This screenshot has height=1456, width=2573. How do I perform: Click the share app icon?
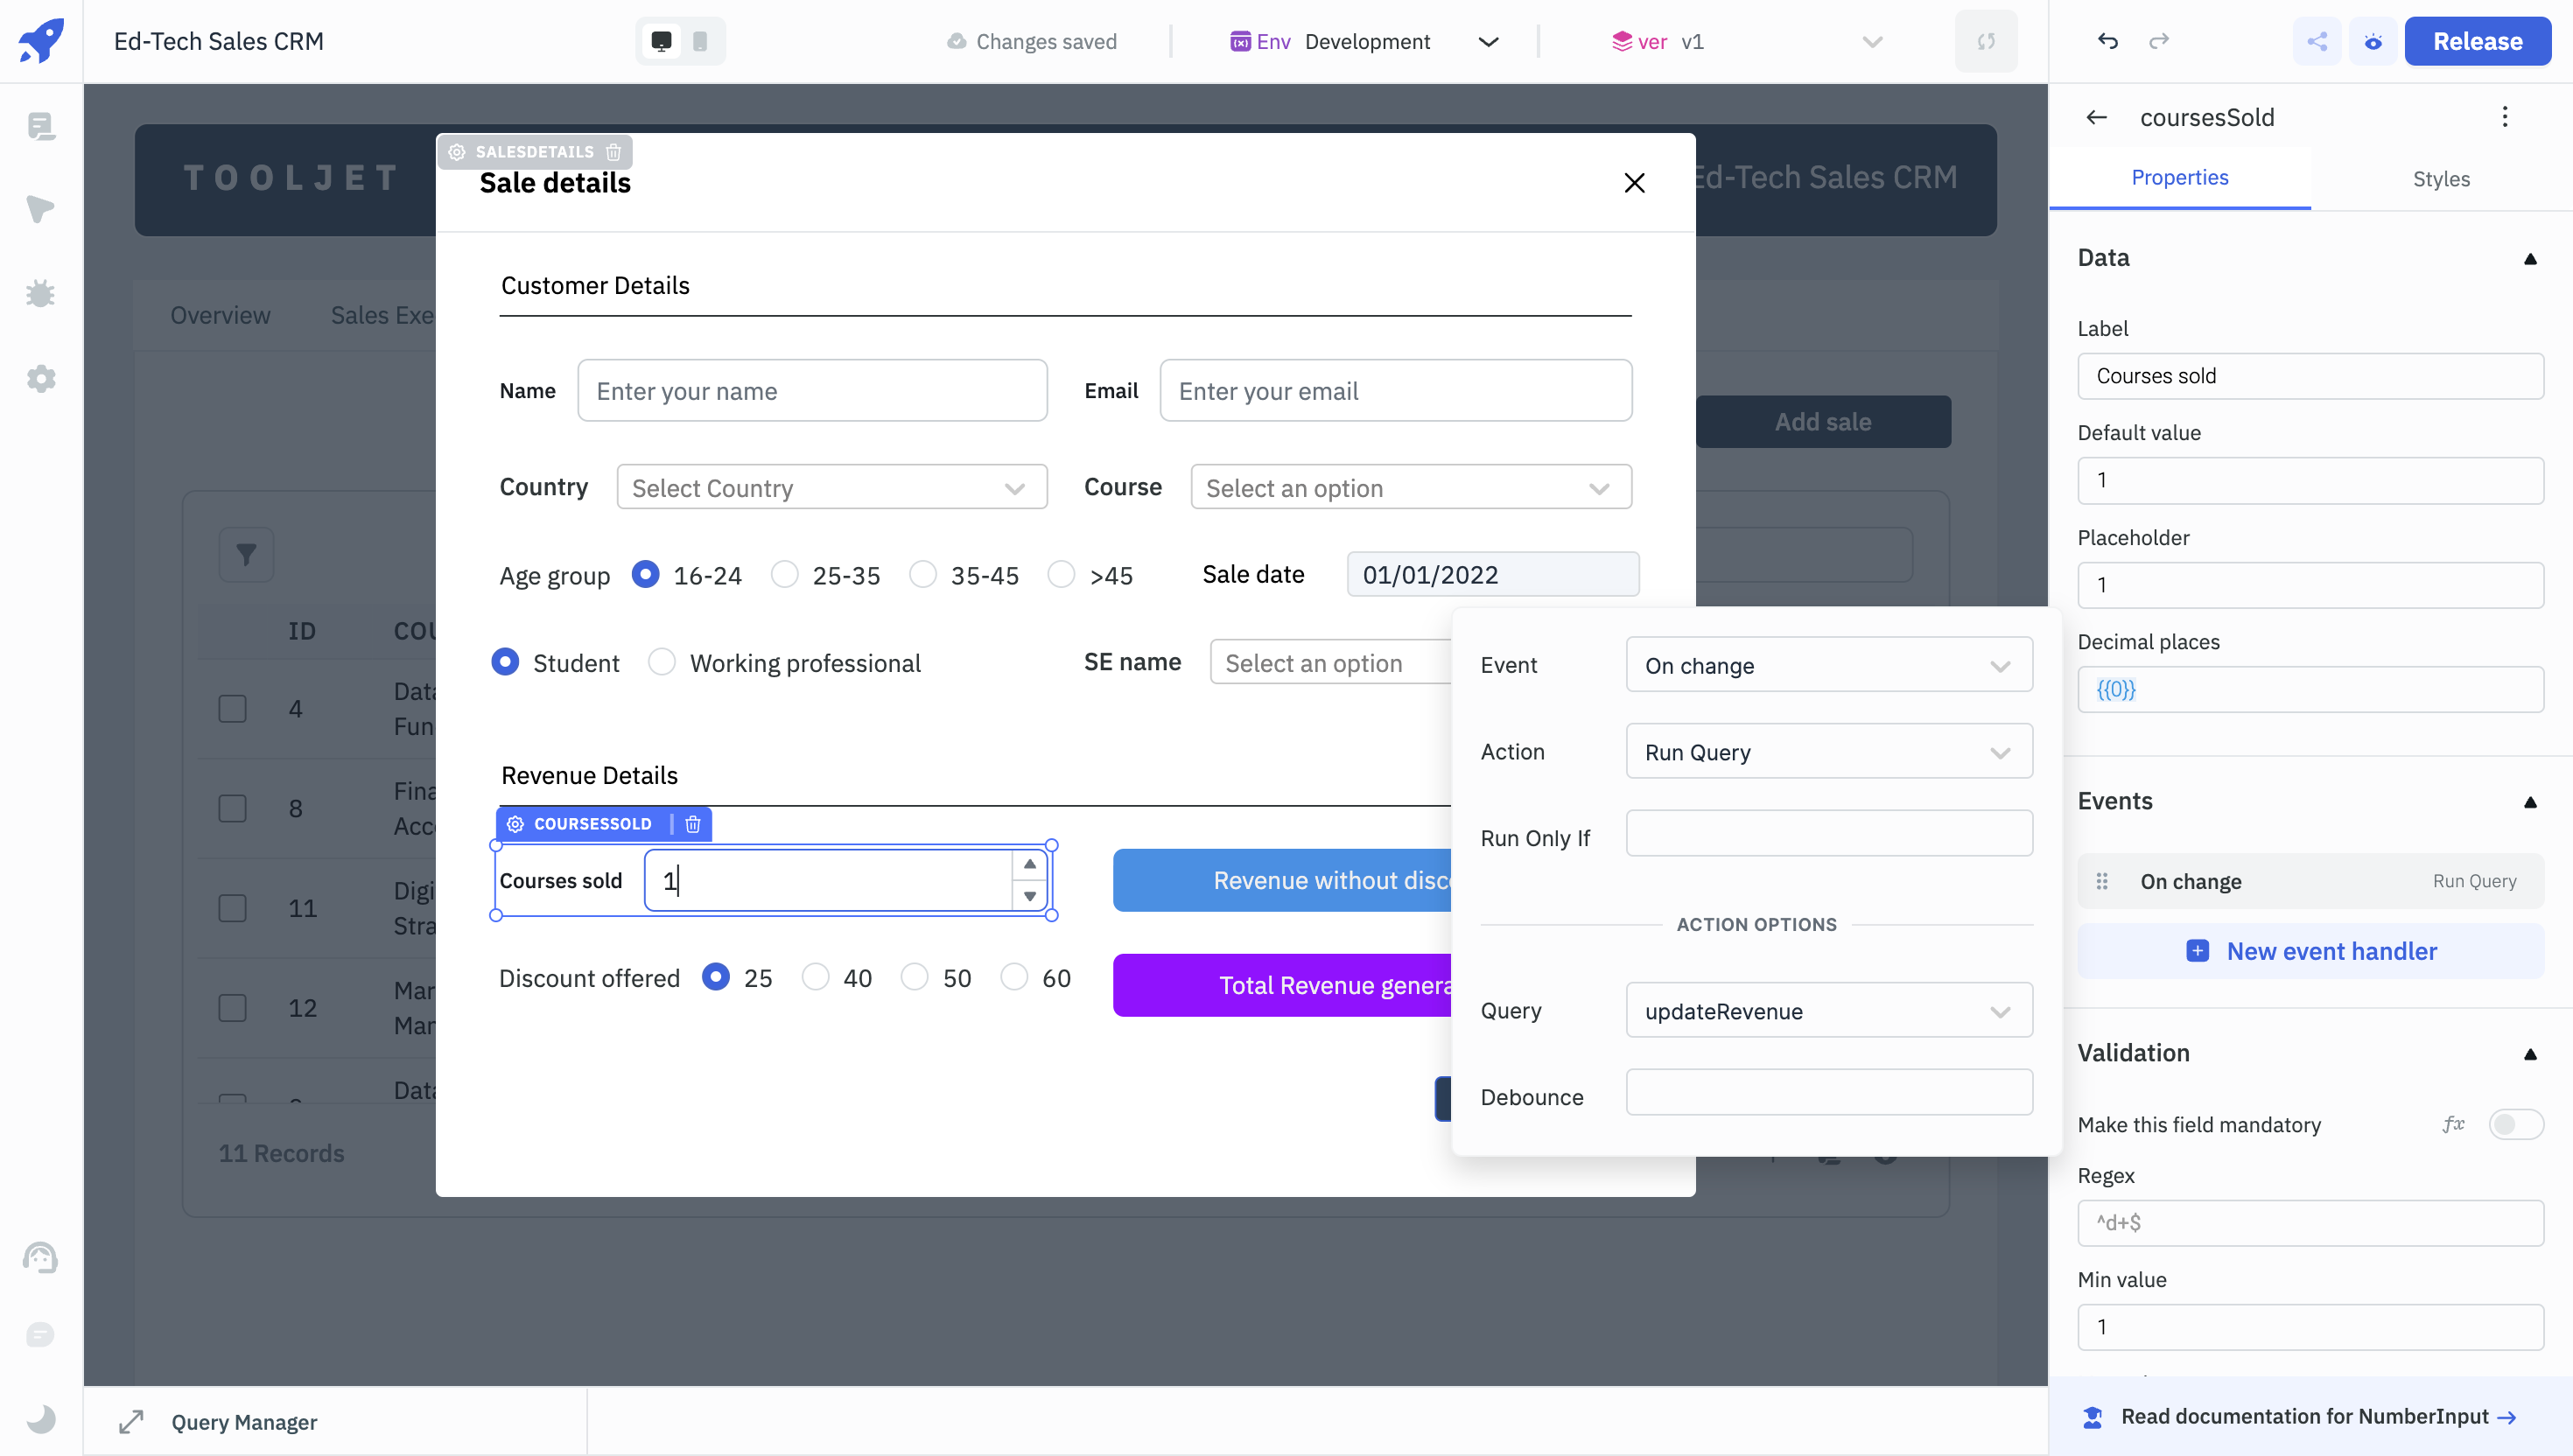click(2317, 41)
